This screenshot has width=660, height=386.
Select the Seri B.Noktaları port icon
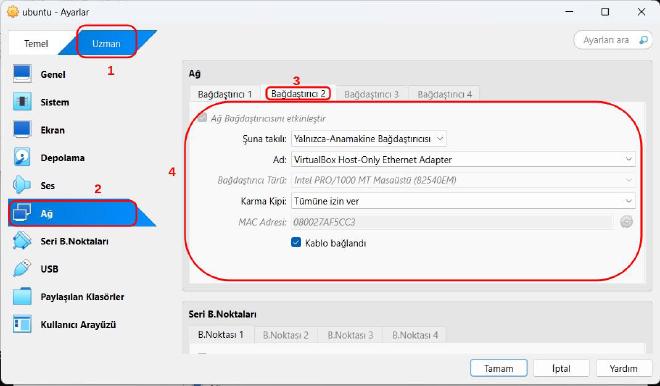pos(22,241)
